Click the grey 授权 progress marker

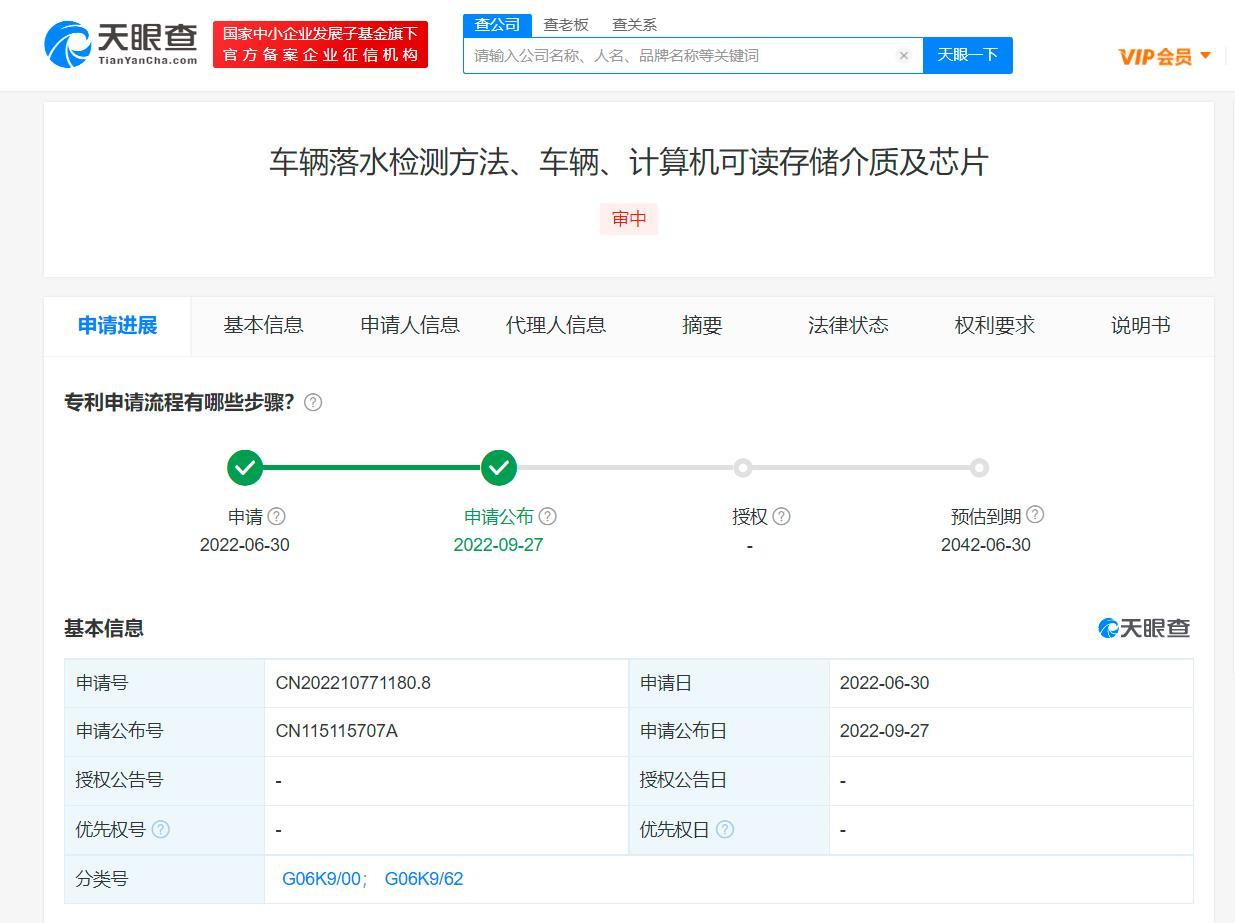[742, 467]
